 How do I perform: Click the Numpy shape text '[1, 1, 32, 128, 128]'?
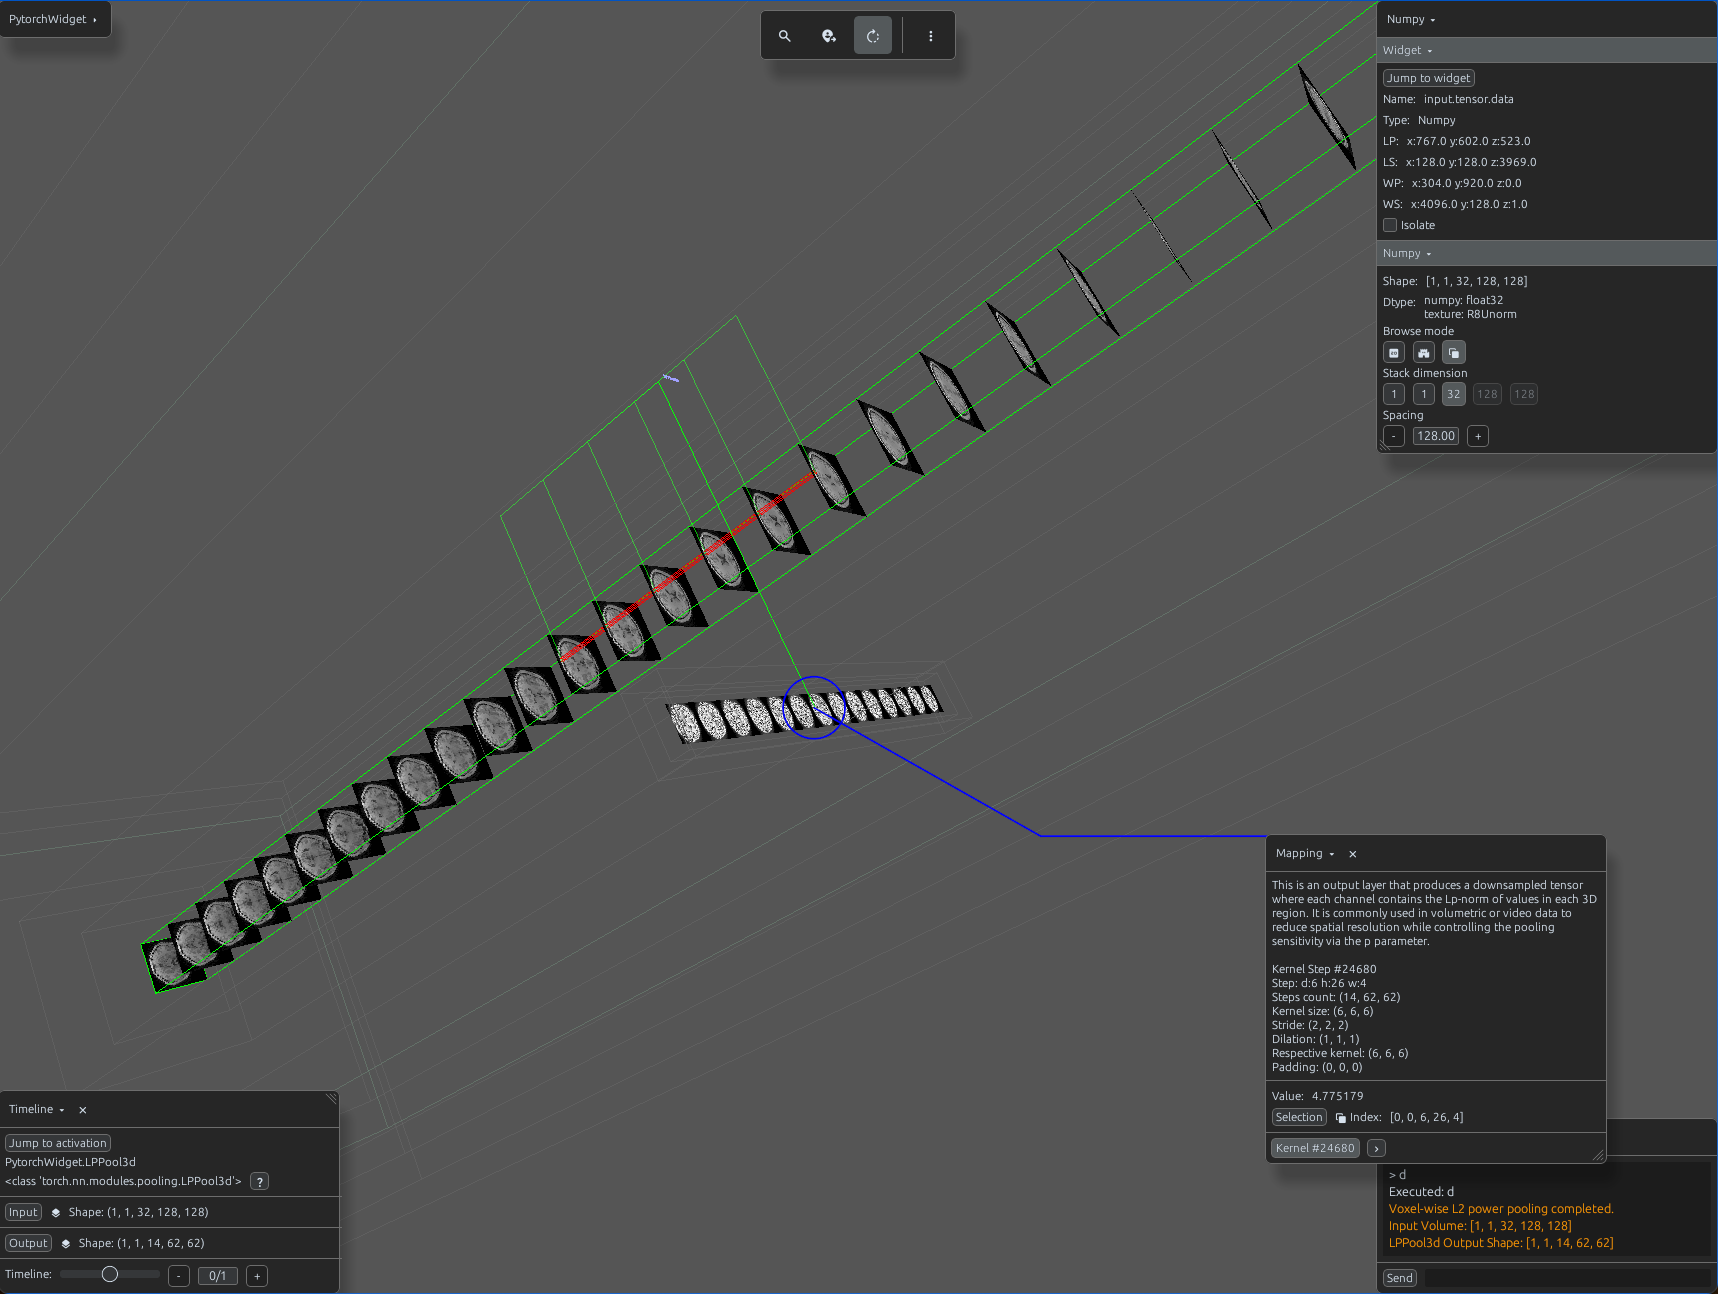(x=1476, y=281)
